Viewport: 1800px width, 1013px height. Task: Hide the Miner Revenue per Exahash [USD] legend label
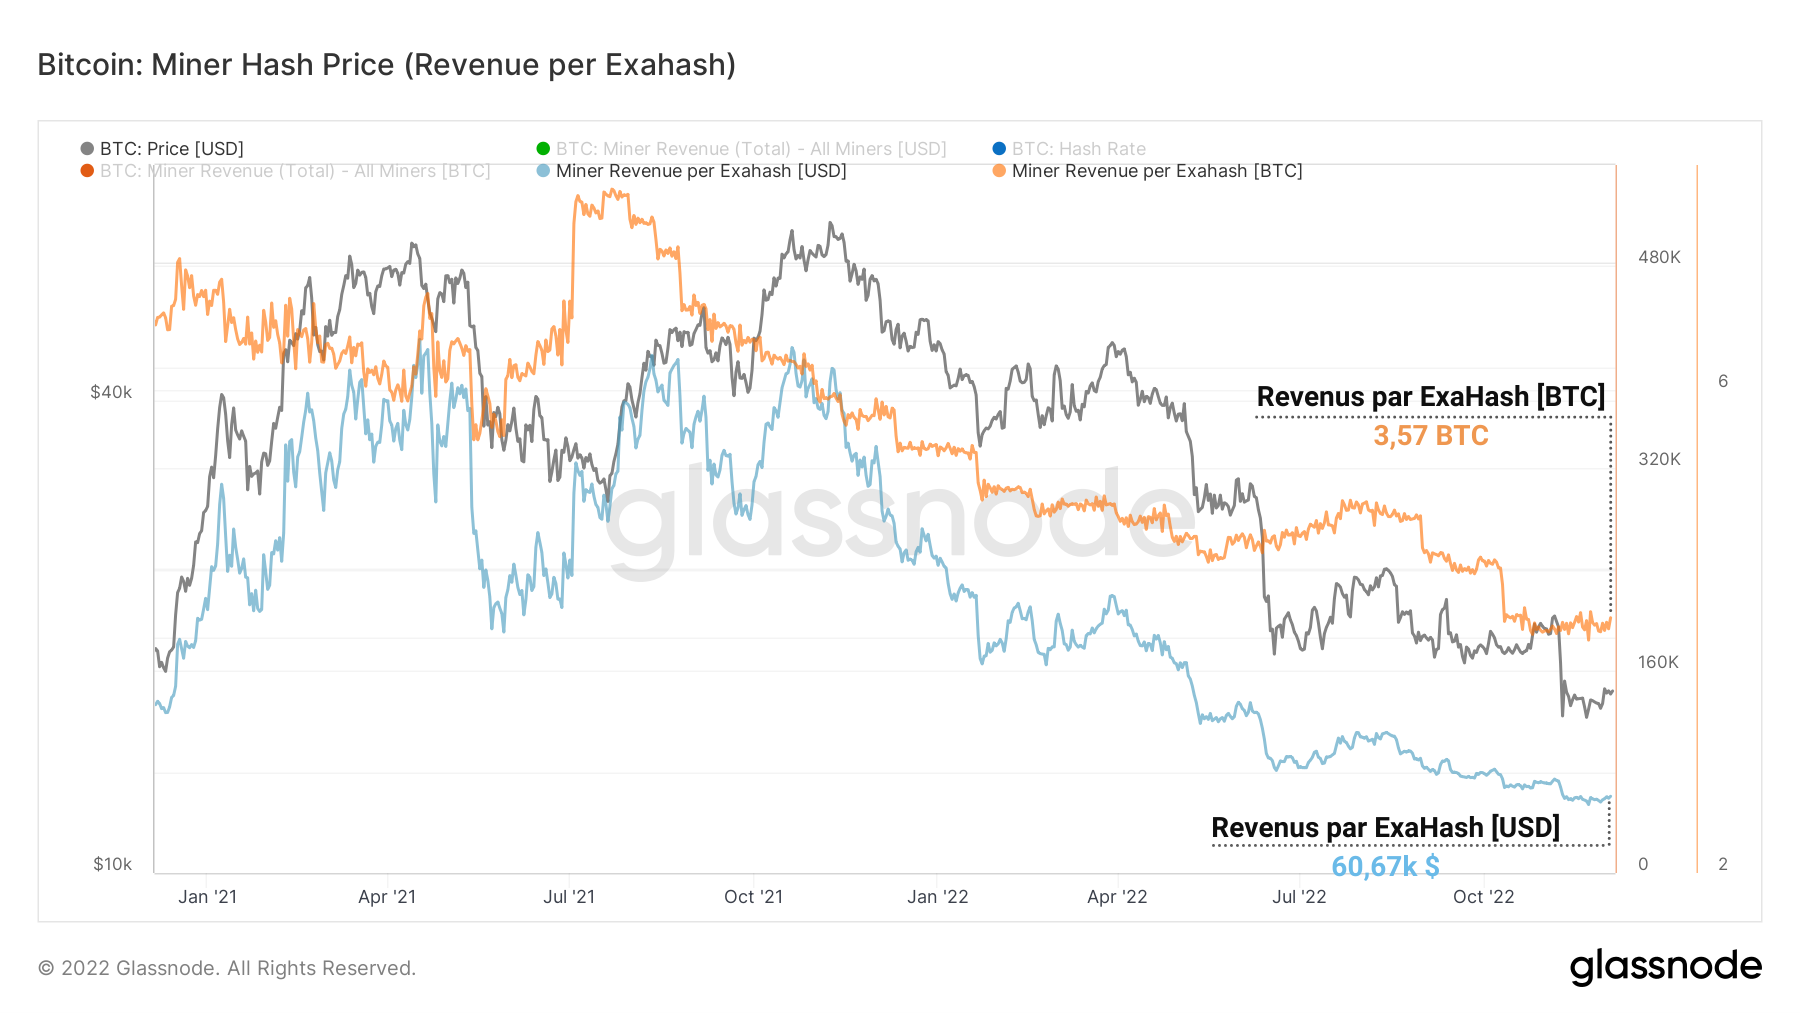(700, 171)
